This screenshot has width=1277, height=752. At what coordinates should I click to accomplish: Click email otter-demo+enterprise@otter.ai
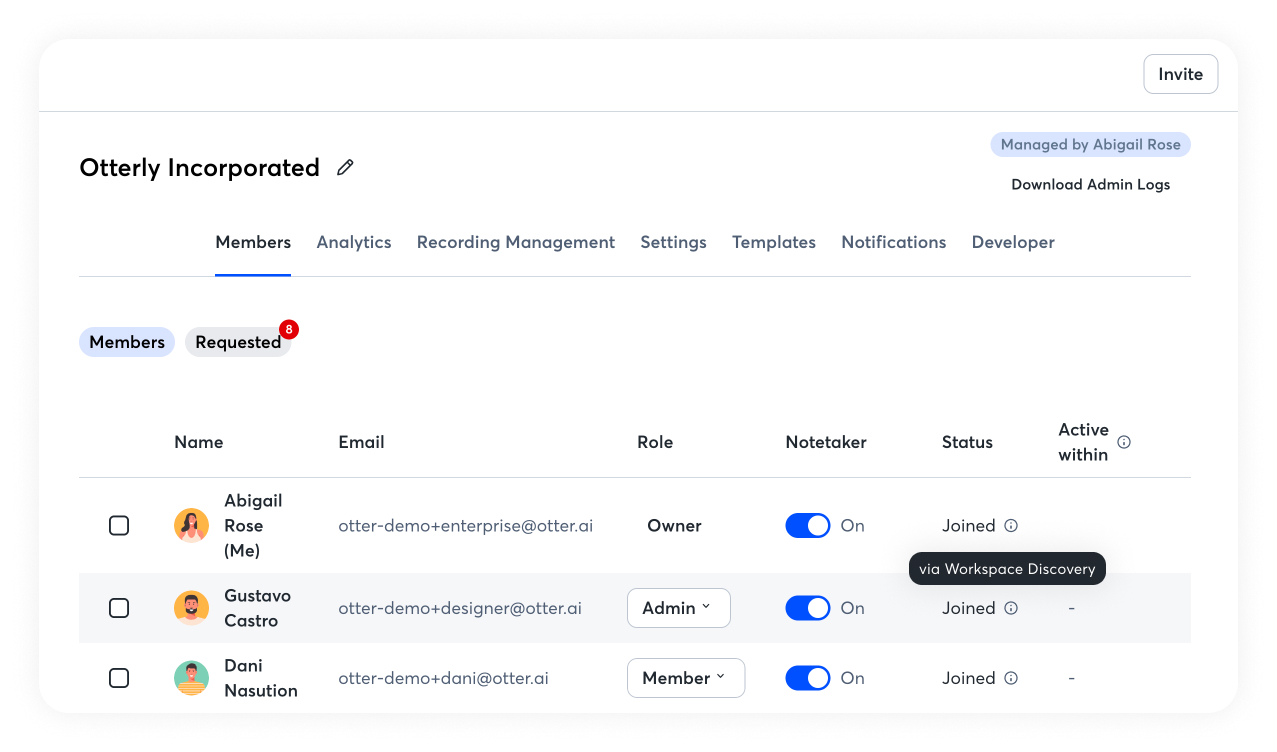(x=466, y=526)
